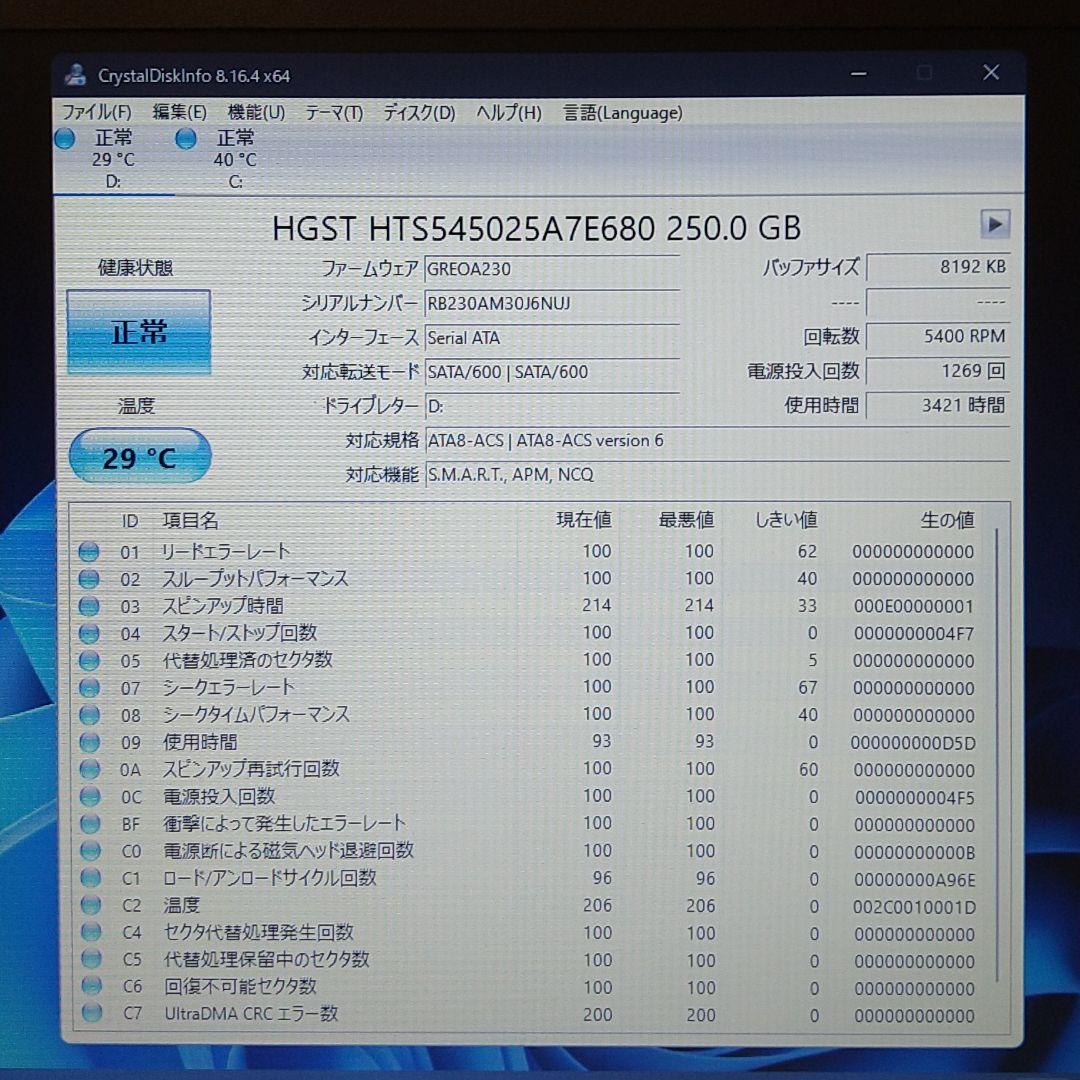Open the ディスク(D) menu
This screenshot has height=1080, width=1080.
pos(419,112)
